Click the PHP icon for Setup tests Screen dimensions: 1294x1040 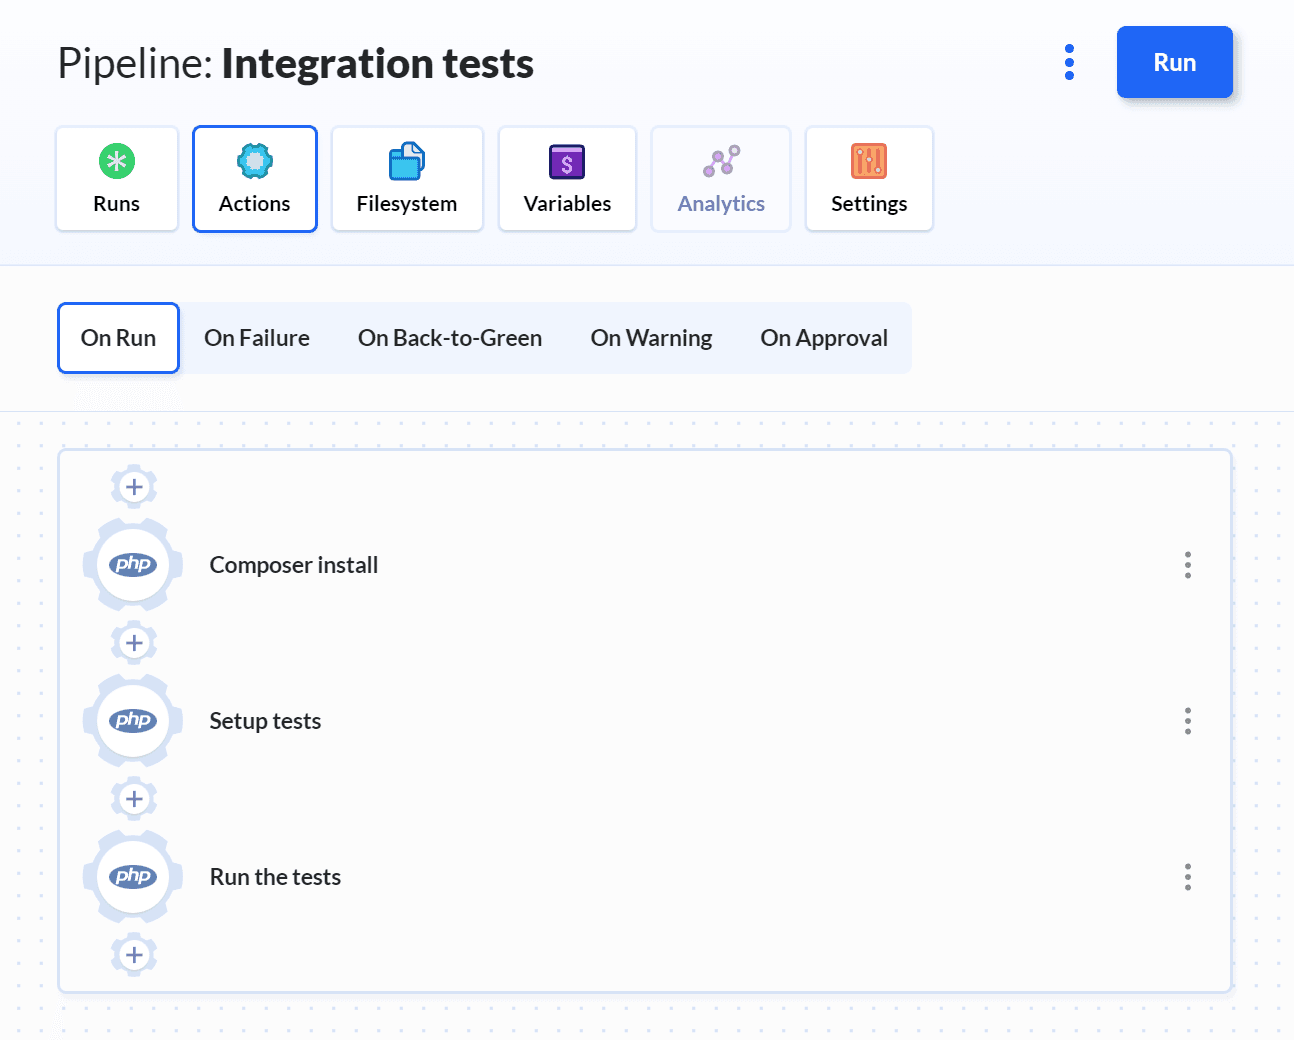pyautogui.click(x=133, y=721)
